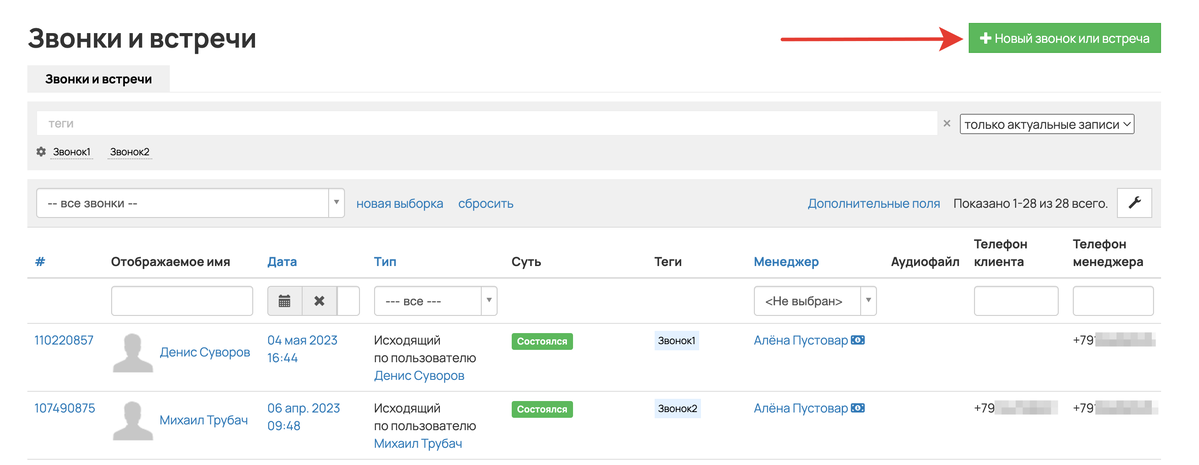1199x465 pixels.
Task: Click the Суть column header
Action: coord(526,262)
